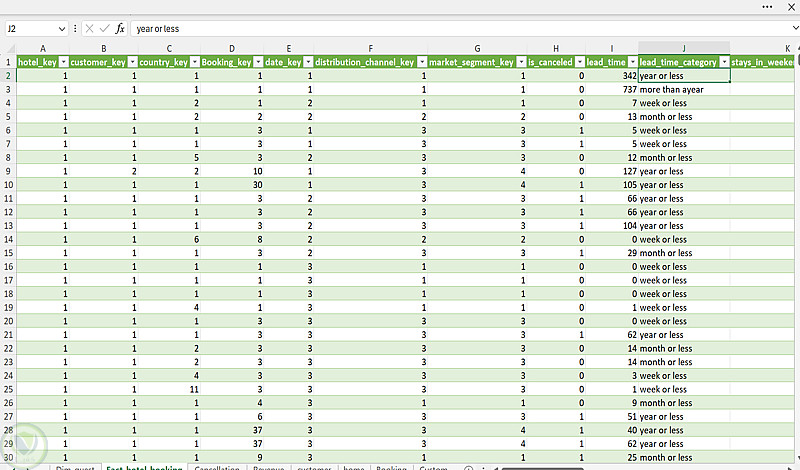Screen dimensions: 800x470
Task: Select the customer sheet tab
Action: (x=314, y=467)
